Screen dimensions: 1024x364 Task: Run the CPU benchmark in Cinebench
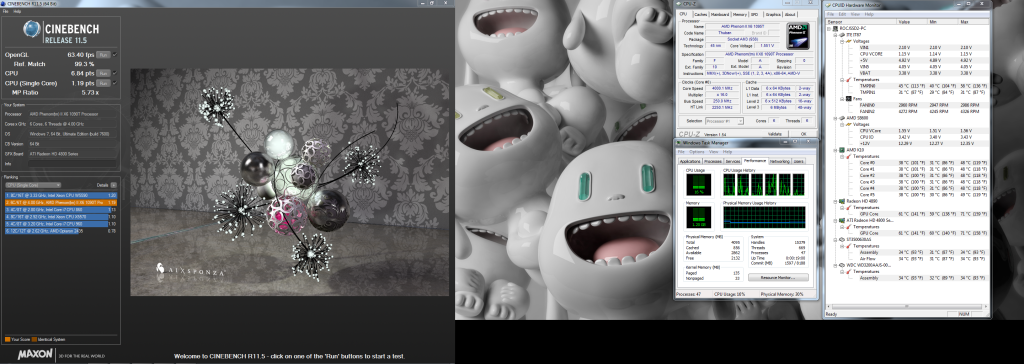pos(103,74)
